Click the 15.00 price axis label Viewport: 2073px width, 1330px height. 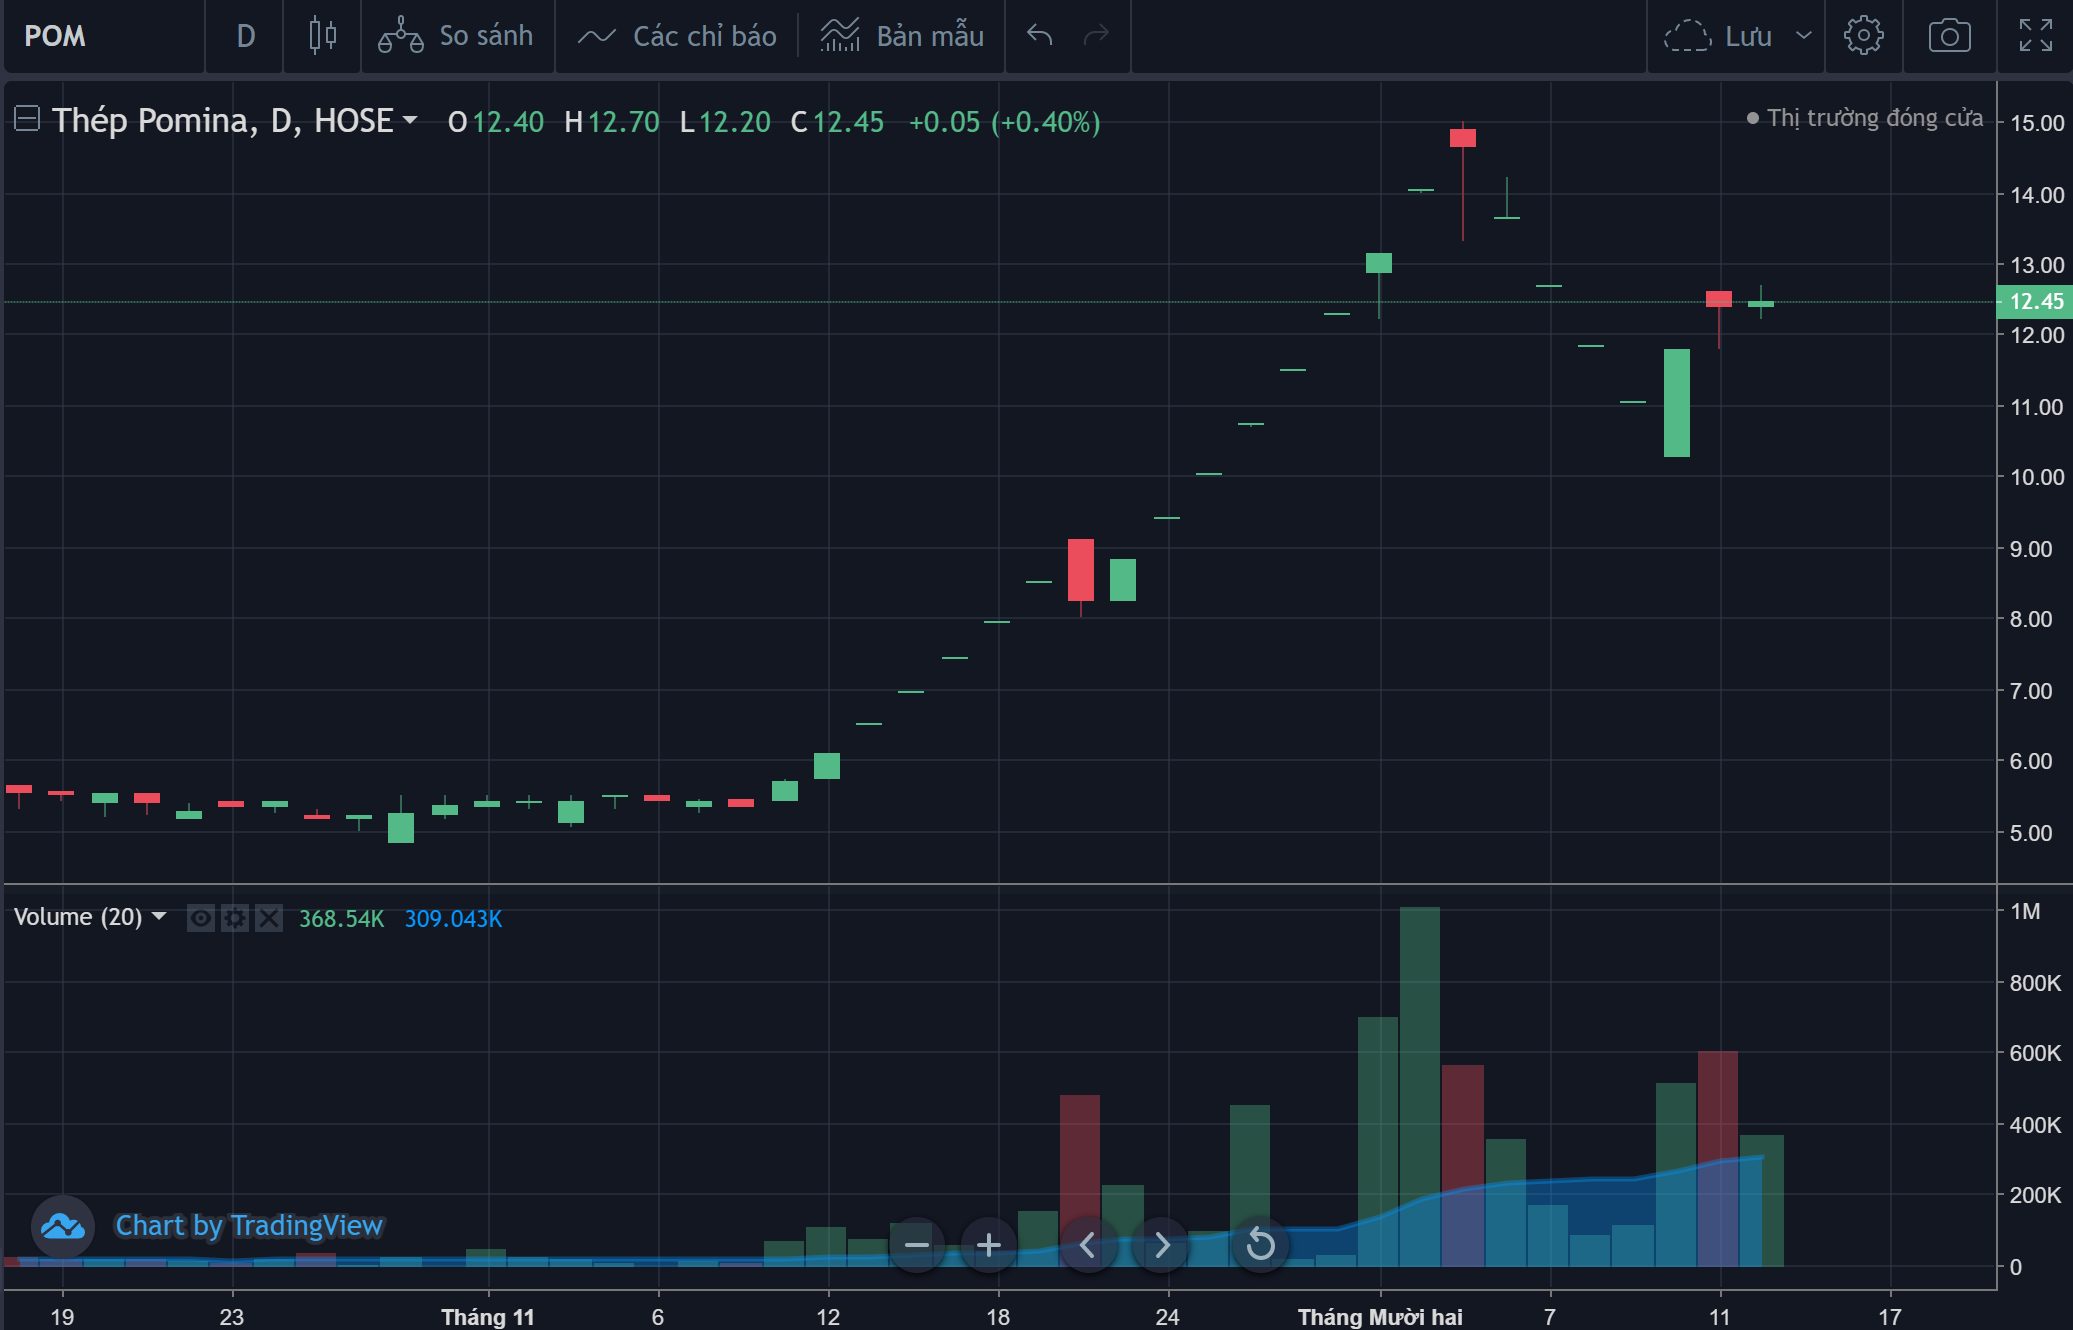[x=2037, y=123]
